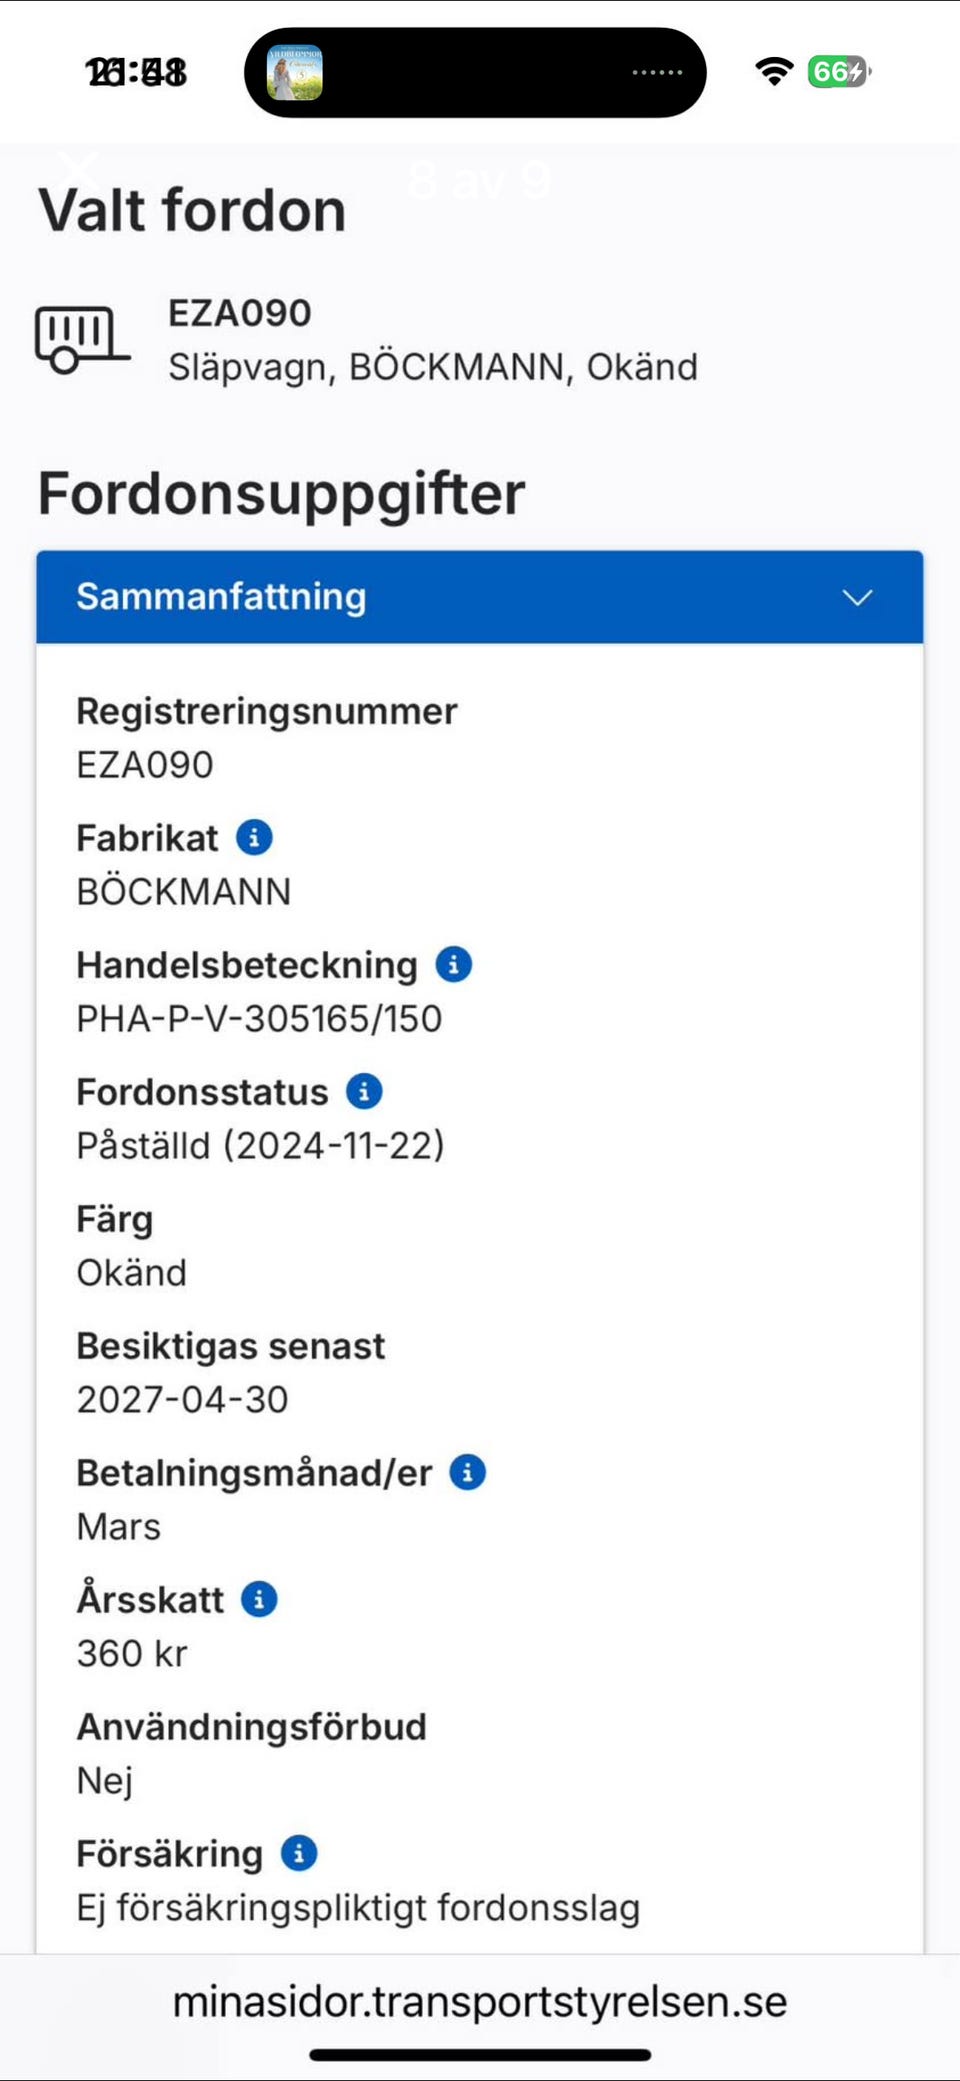
Task: Collapse the Sammanfattning chevron arrow
Action: click(x=857, y=597)
